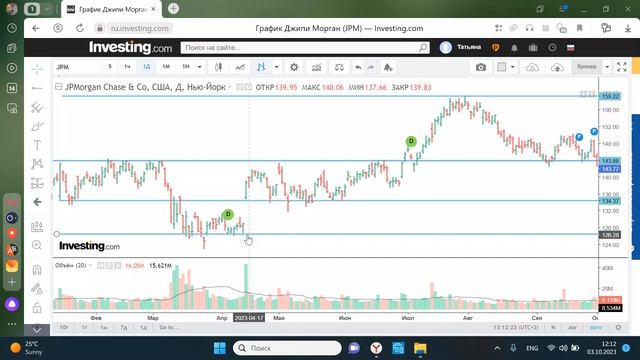Select the brush drawing tool
640x360 pixels.
pos(37,127)
